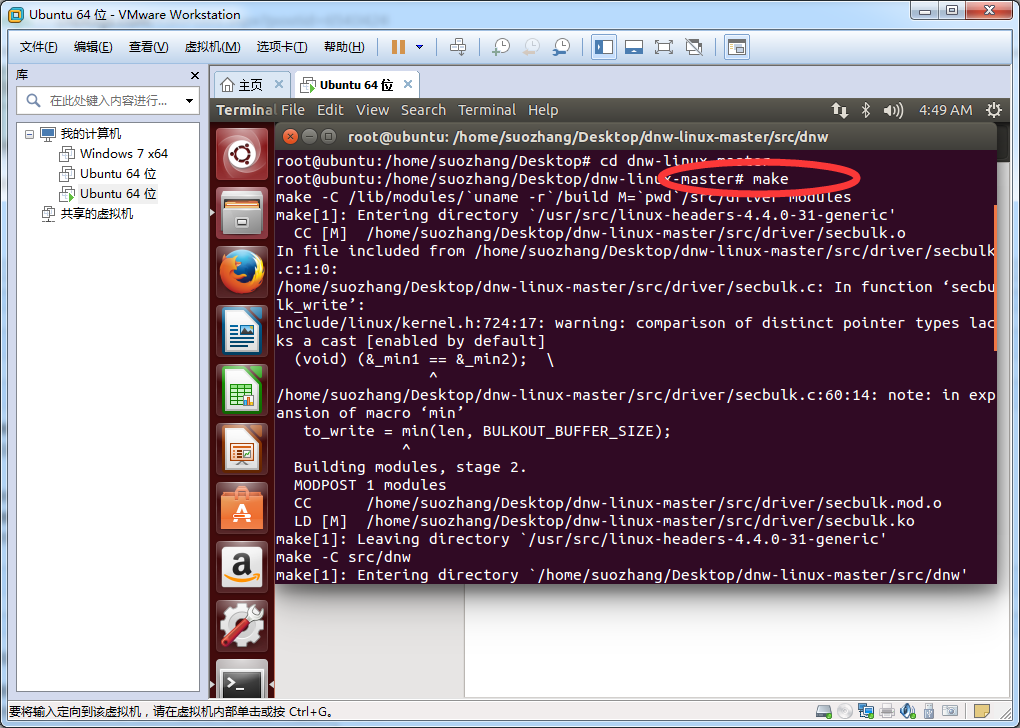Viewport: 1020px width, 728px height.
Task: Maximize the terminal window
Action: coord(329,137)
